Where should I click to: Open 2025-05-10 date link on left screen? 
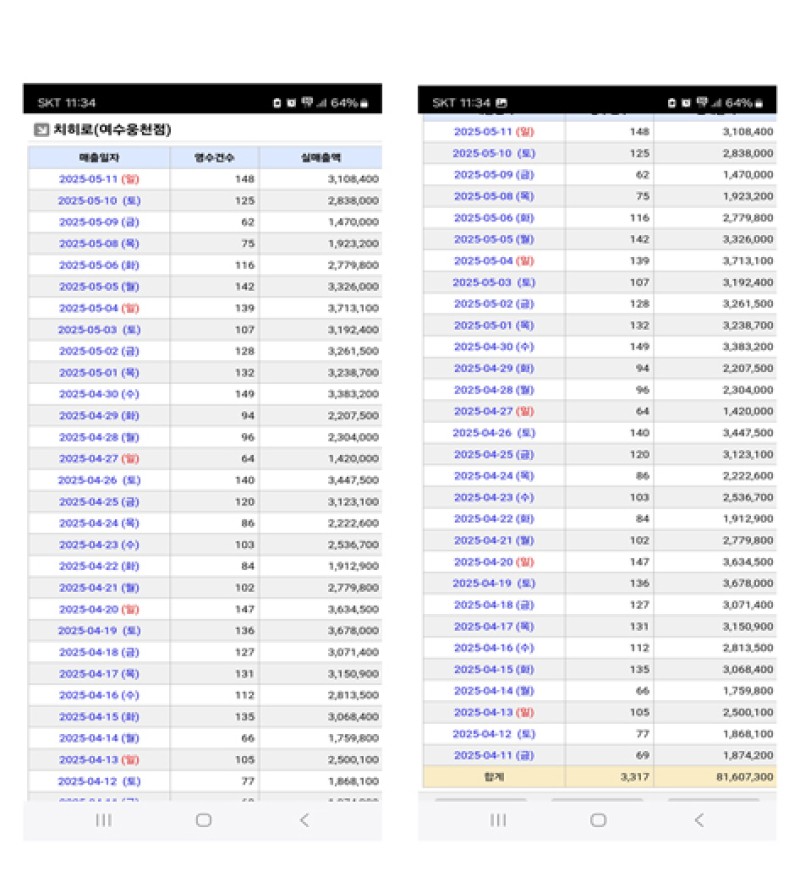[99, 200]
